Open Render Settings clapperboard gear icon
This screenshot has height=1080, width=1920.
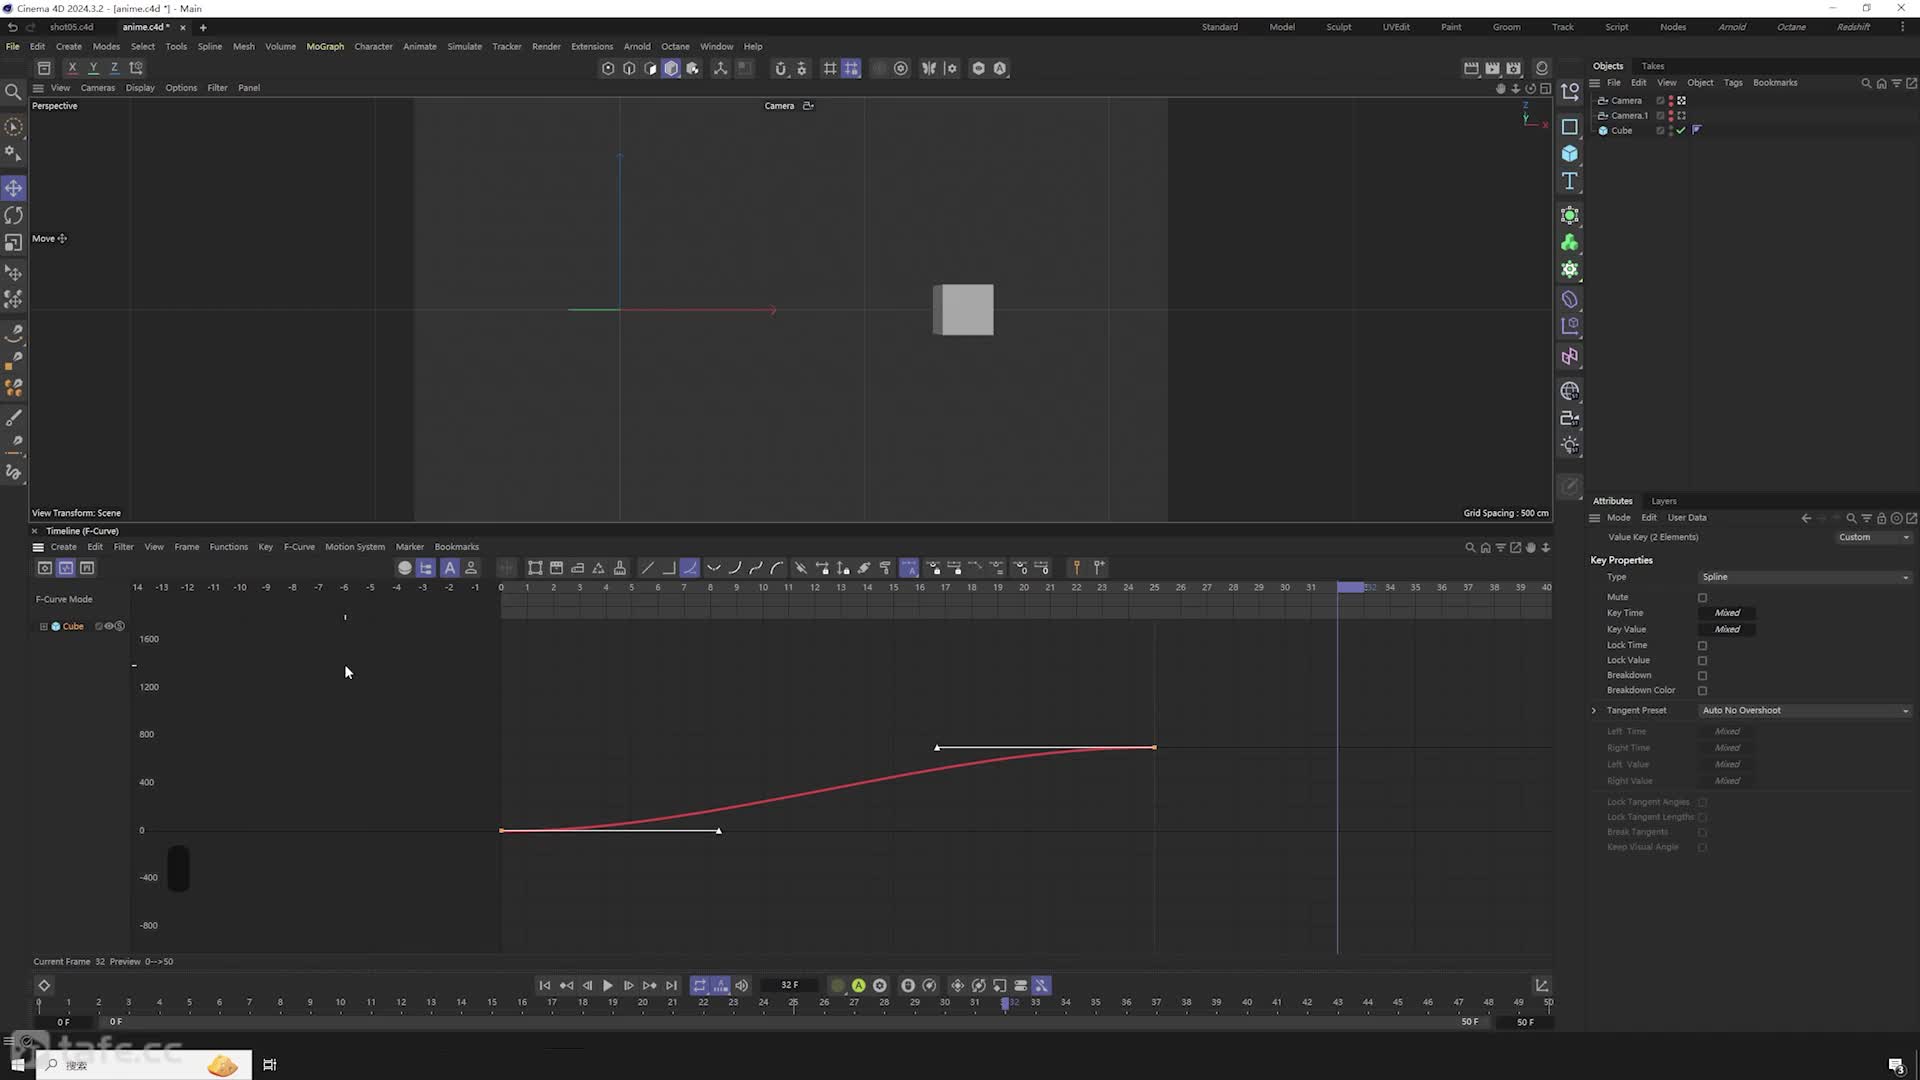click(x=1514, y=68)
